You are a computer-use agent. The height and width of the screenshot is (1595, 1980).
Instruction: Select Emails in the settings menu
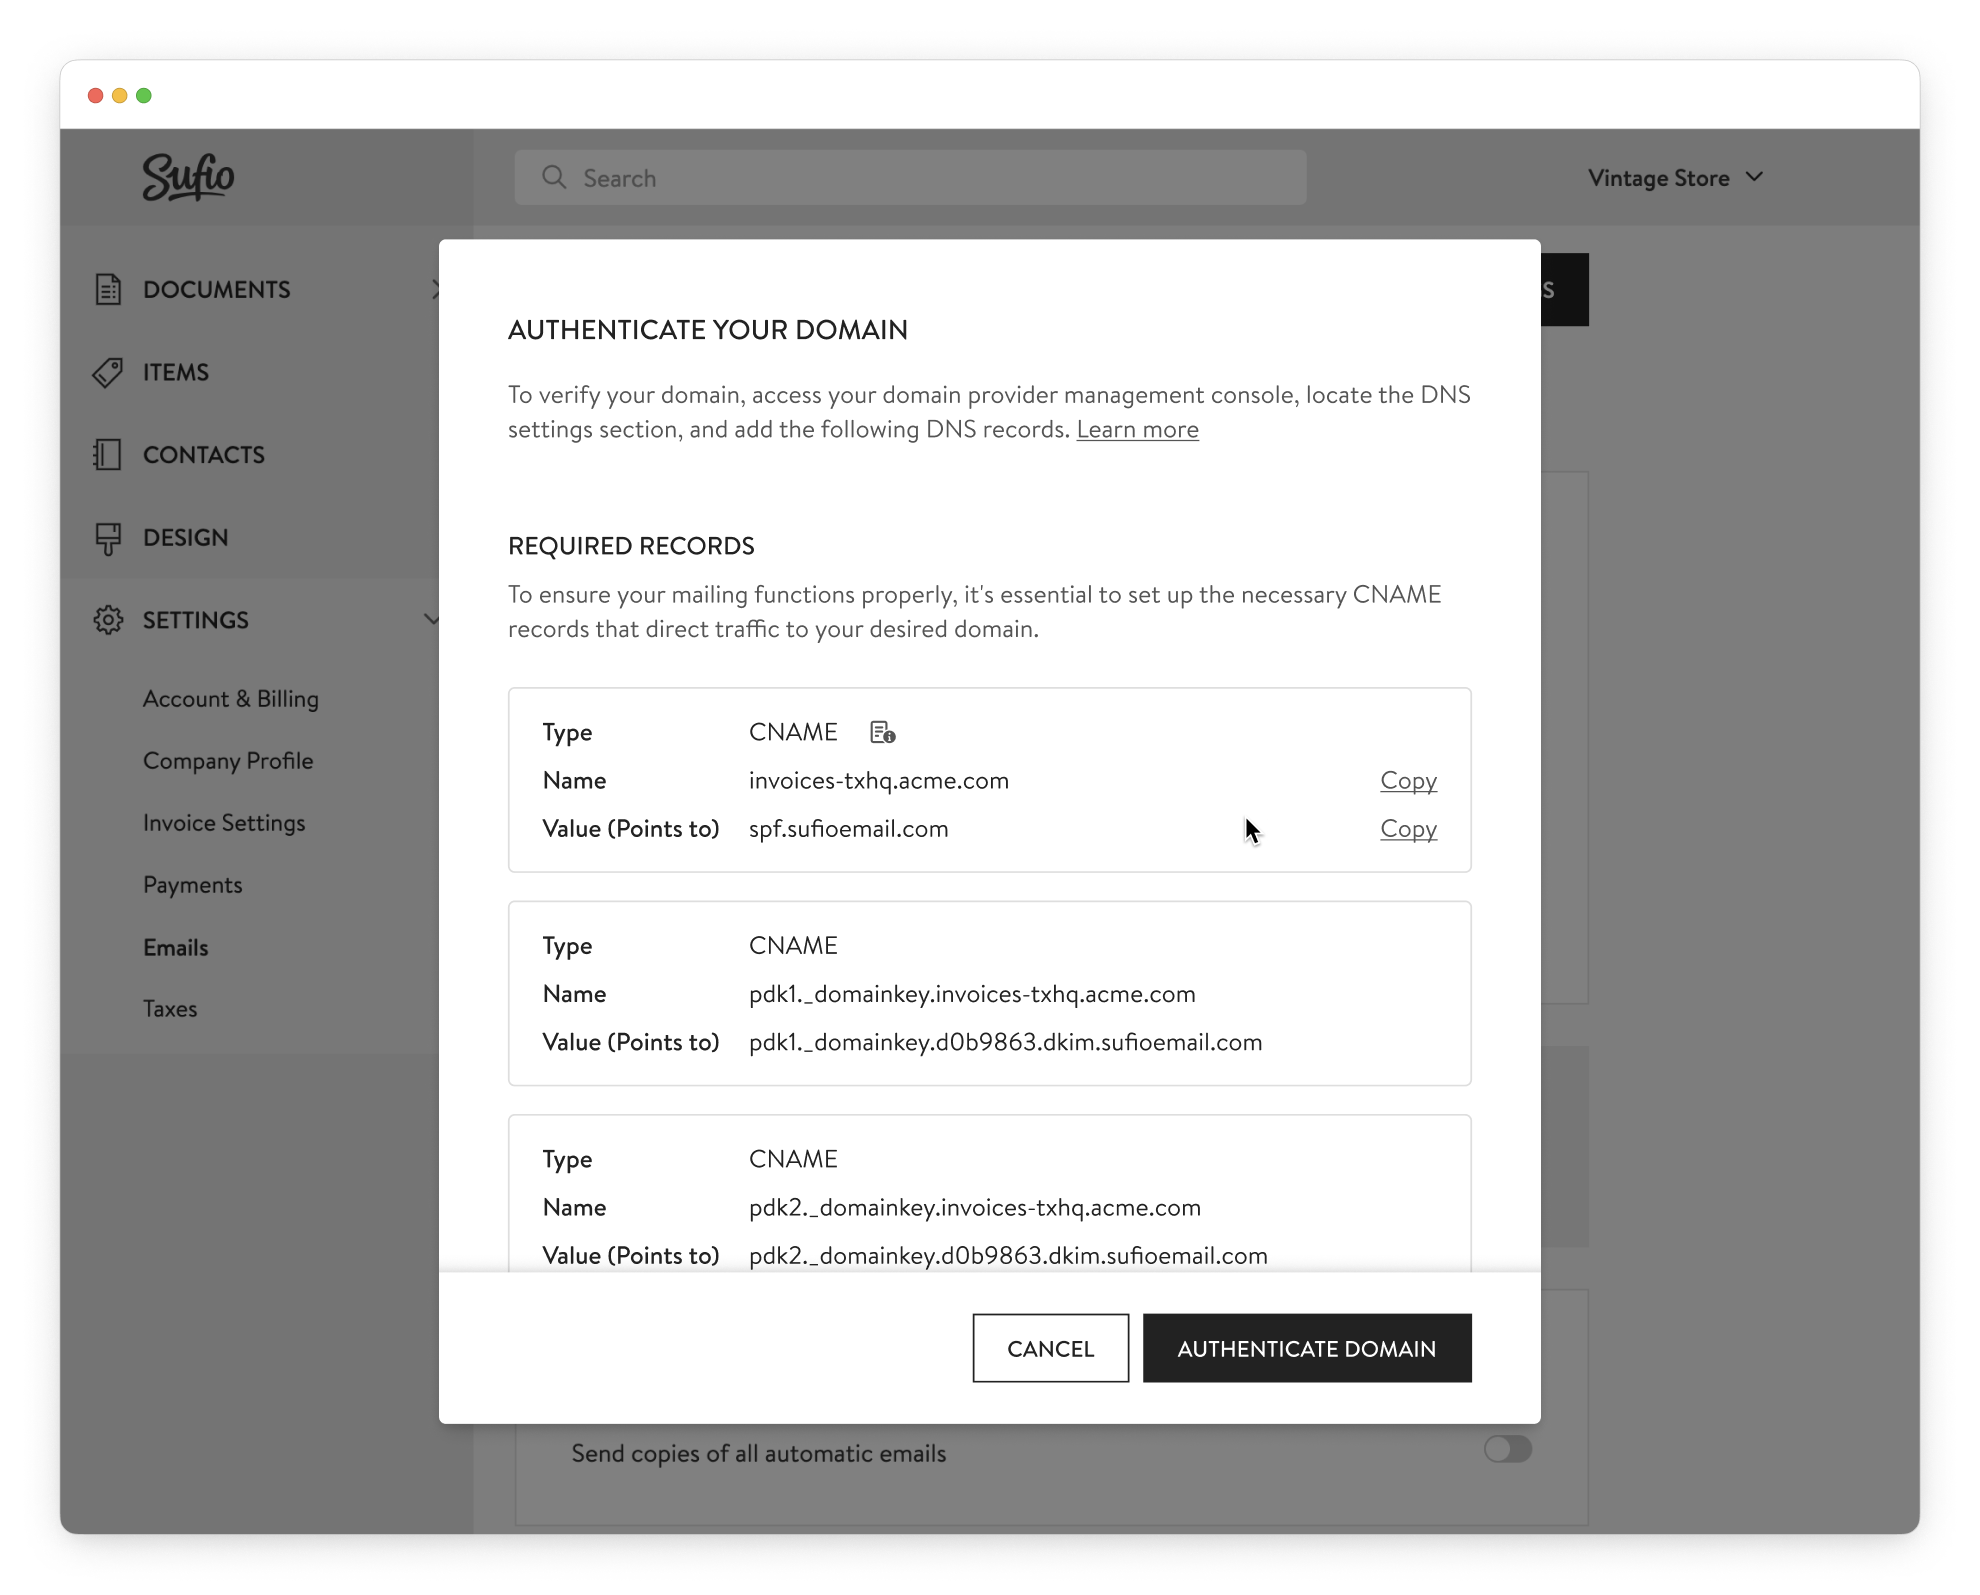tap(175, 947)
